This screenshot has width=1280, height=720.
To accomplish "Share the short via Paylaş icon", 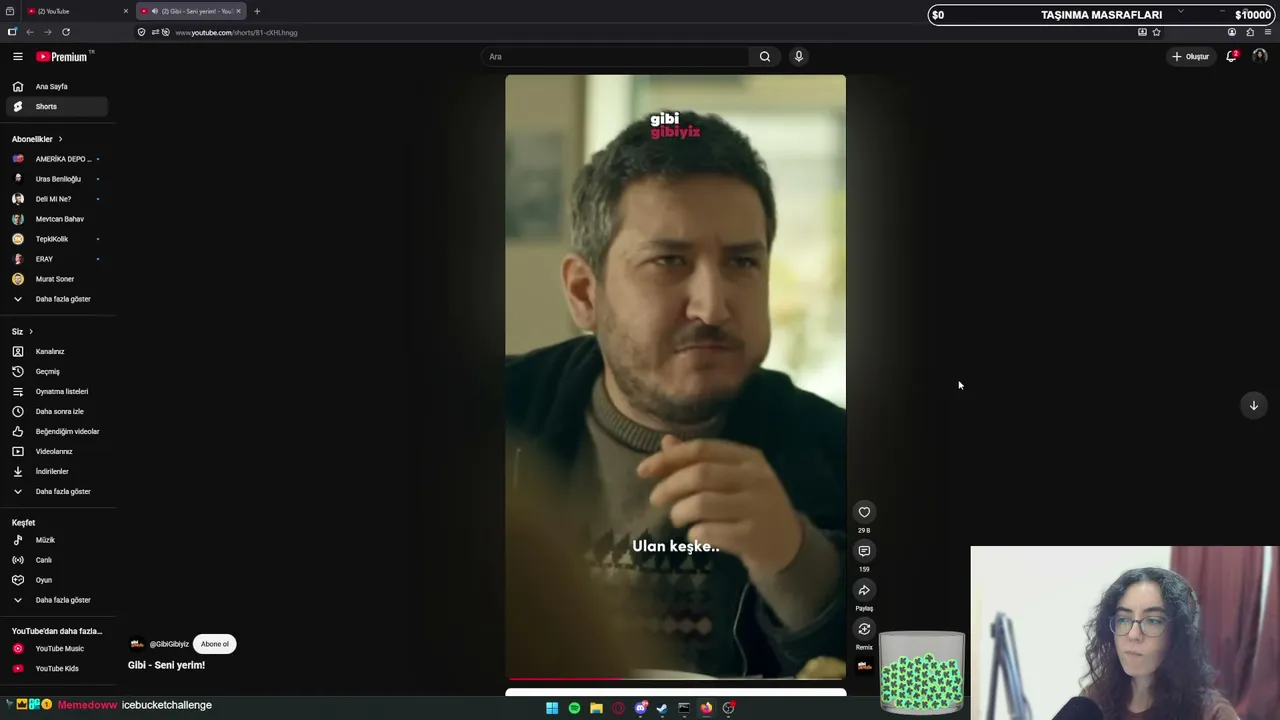I will [864, 590].
